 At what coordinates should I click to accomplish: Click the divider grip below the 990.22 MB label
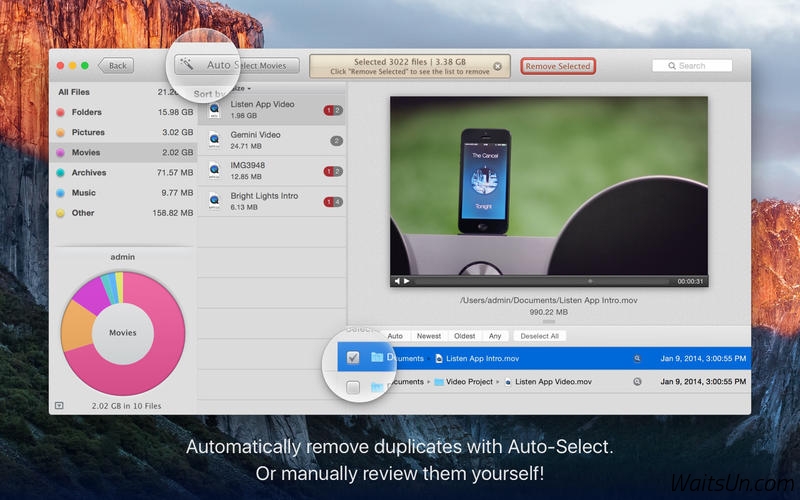click(x=549, y=322)
